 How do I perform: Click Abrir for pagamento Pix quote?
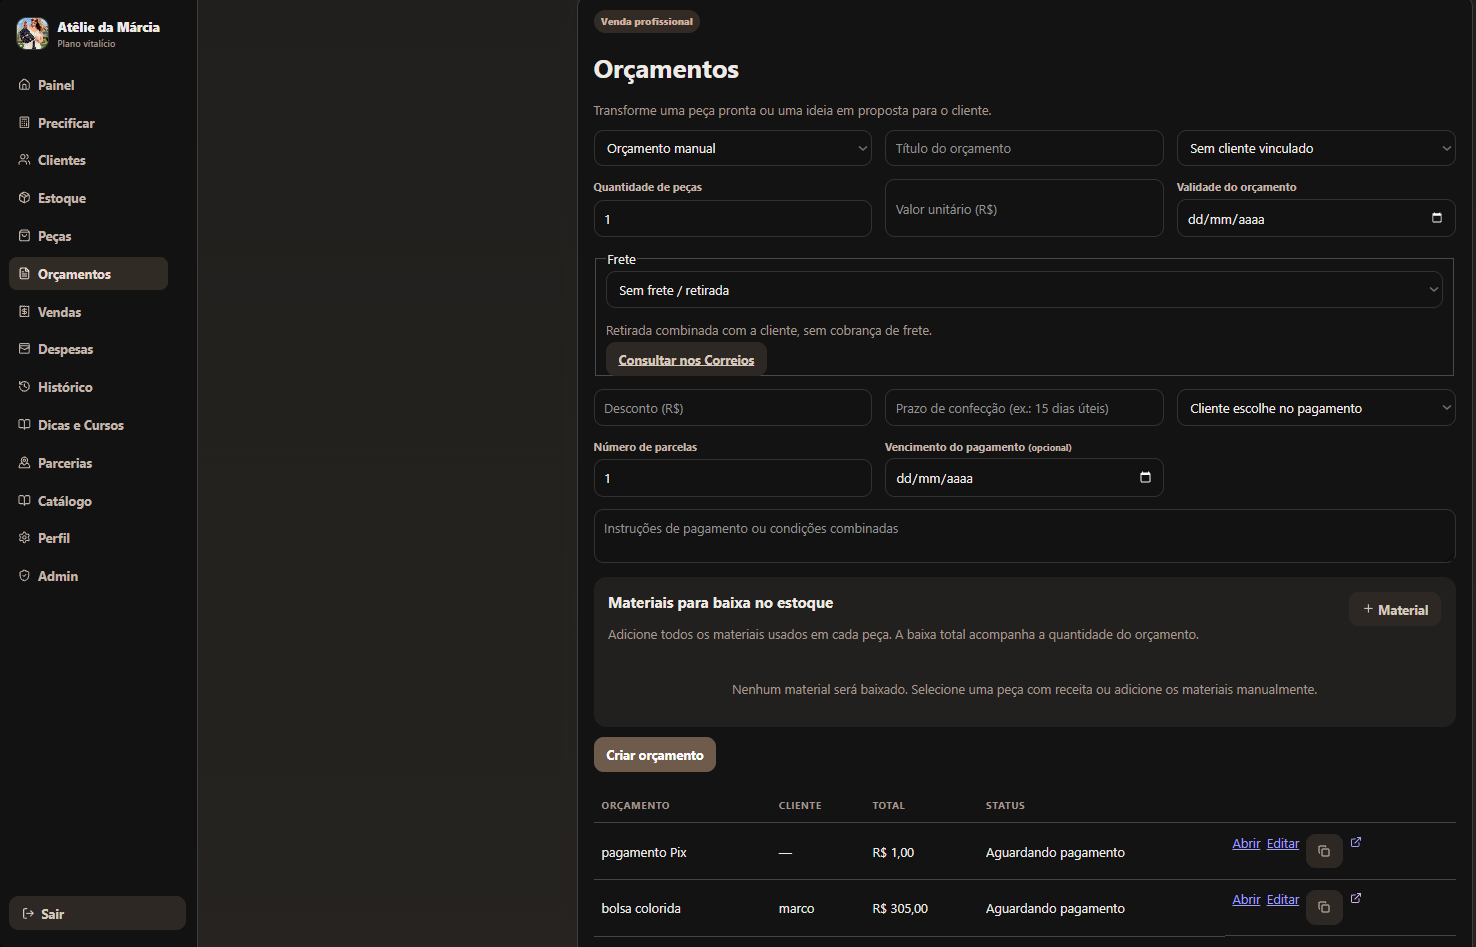click(x=1246, y=843)
